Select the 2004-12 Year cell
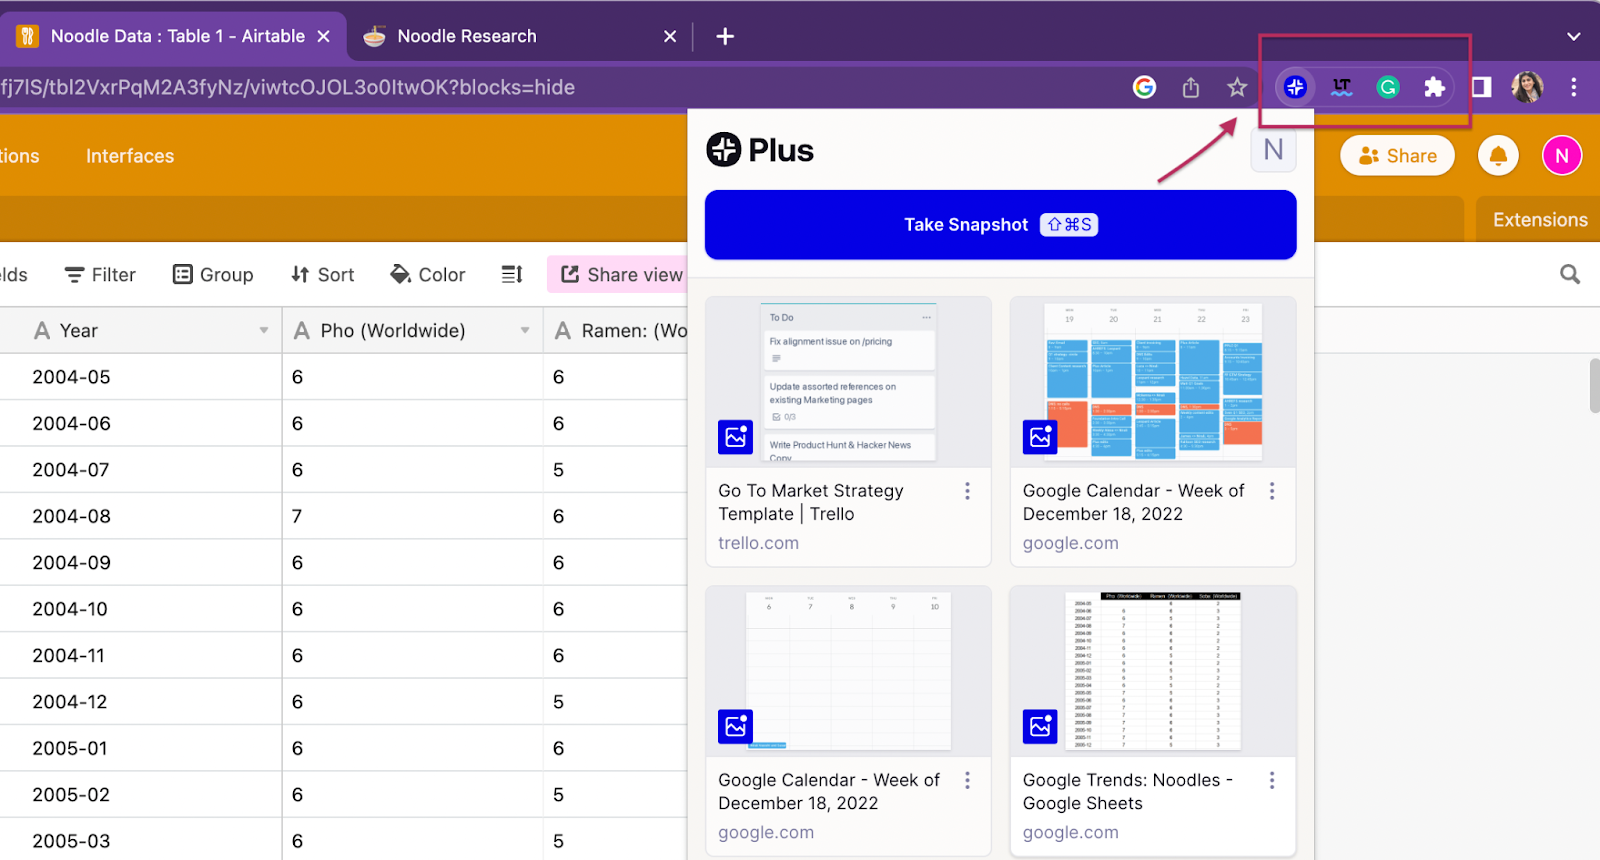Viewport: 1600px width, 860px height. [141, 702]
